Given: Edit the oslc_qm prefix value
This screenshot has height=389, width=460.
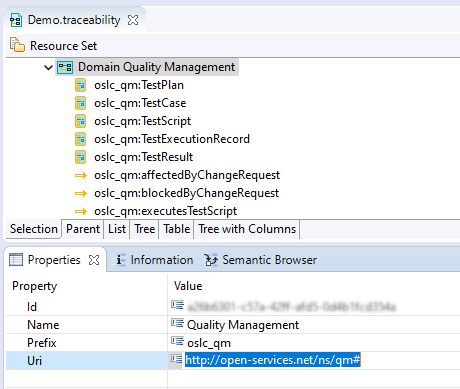Looking at the screenshot, I should 209,343.
